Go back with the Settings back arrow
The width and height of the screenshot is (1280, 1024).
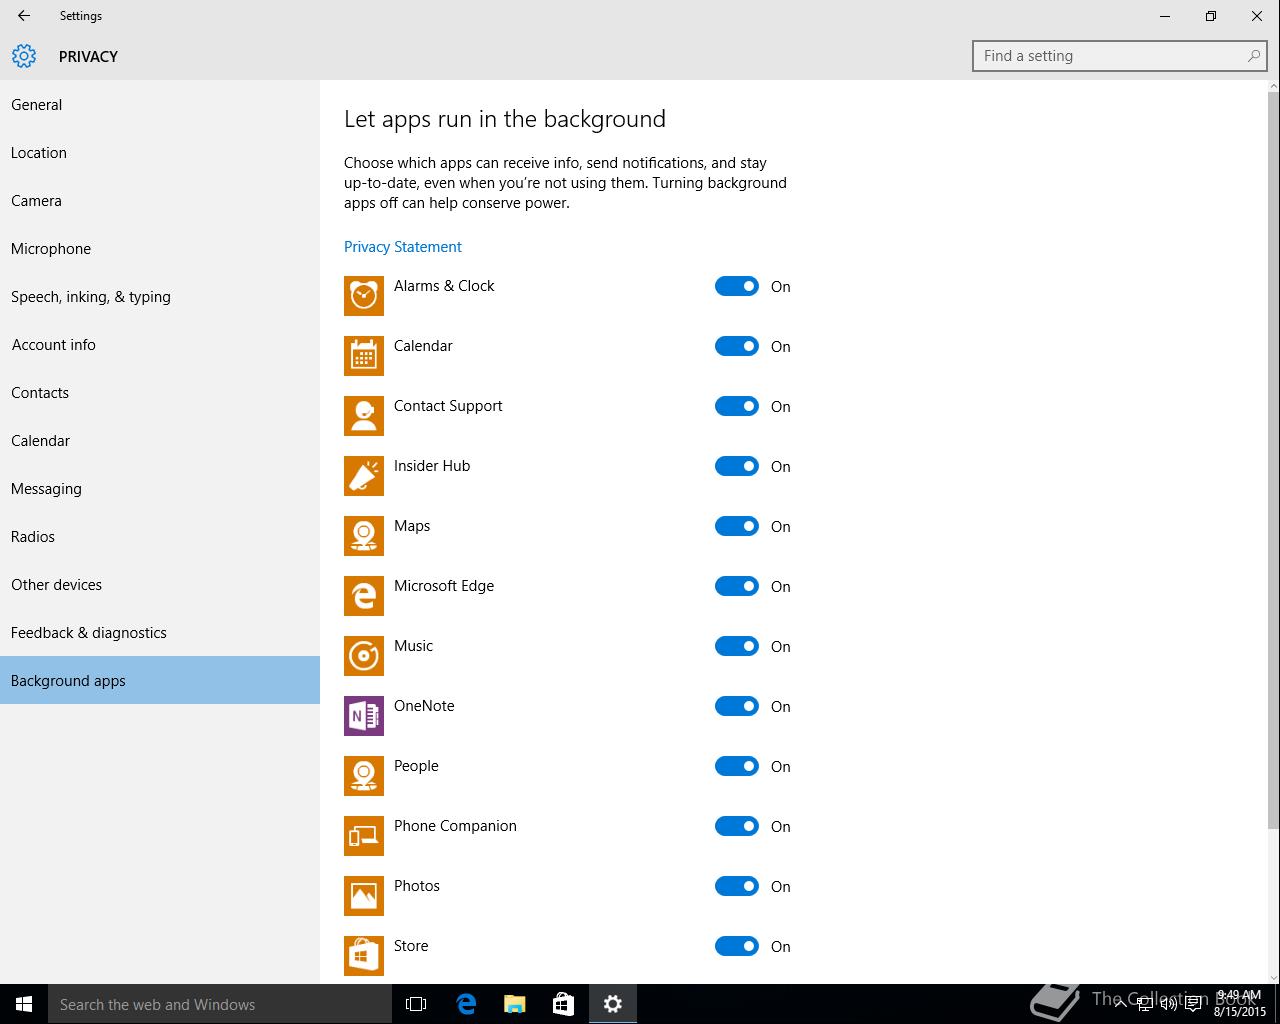(24, 16)
